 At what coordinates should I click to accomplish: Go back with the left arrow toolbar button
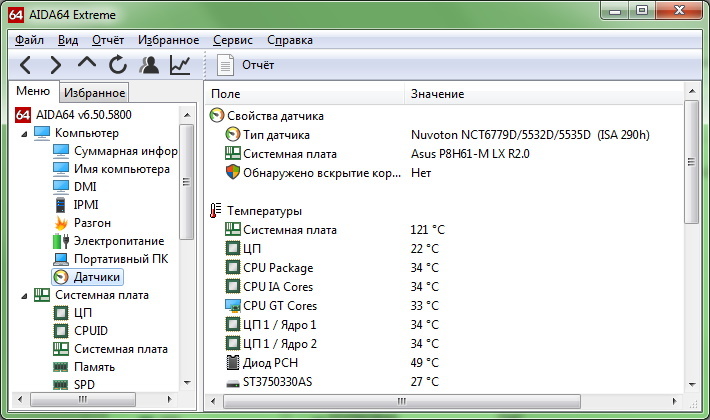[x=26, y=65]
